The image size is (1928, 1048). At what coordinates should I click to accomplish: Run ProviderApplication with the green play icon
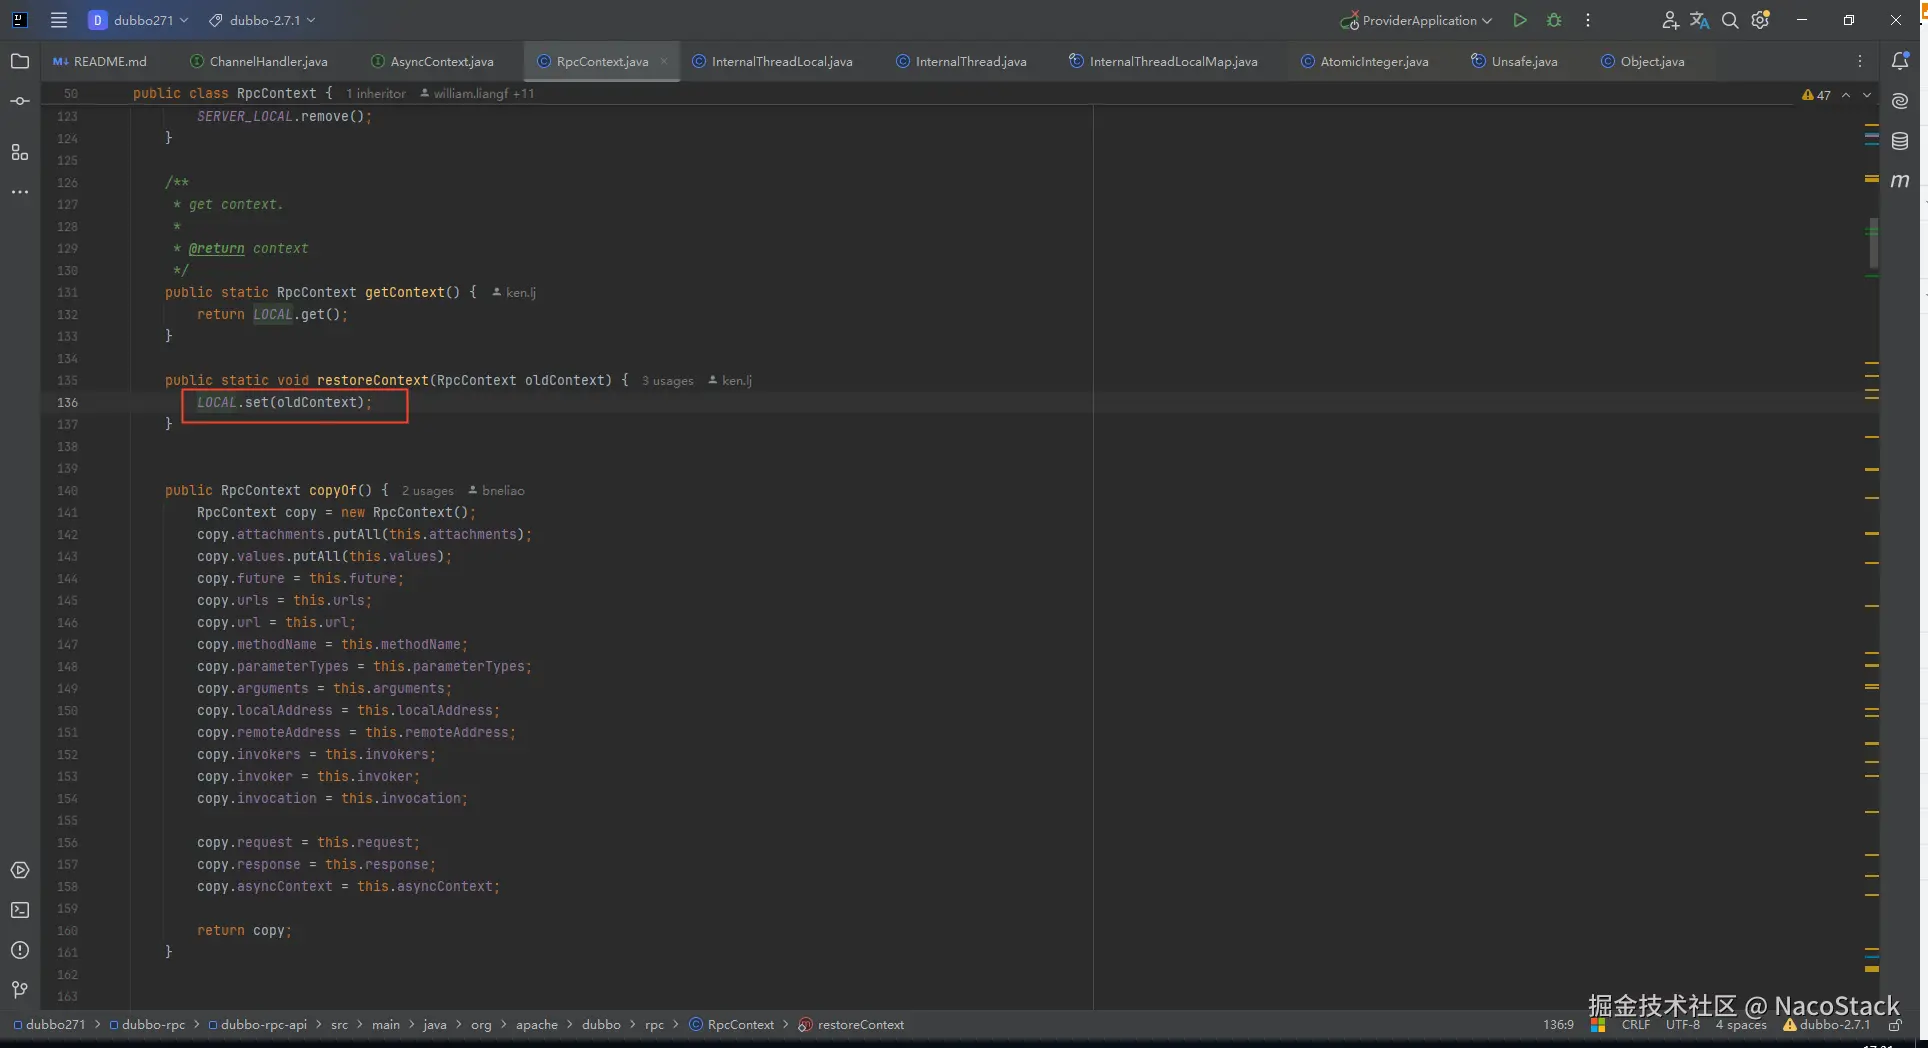(x=1519, y=20)
